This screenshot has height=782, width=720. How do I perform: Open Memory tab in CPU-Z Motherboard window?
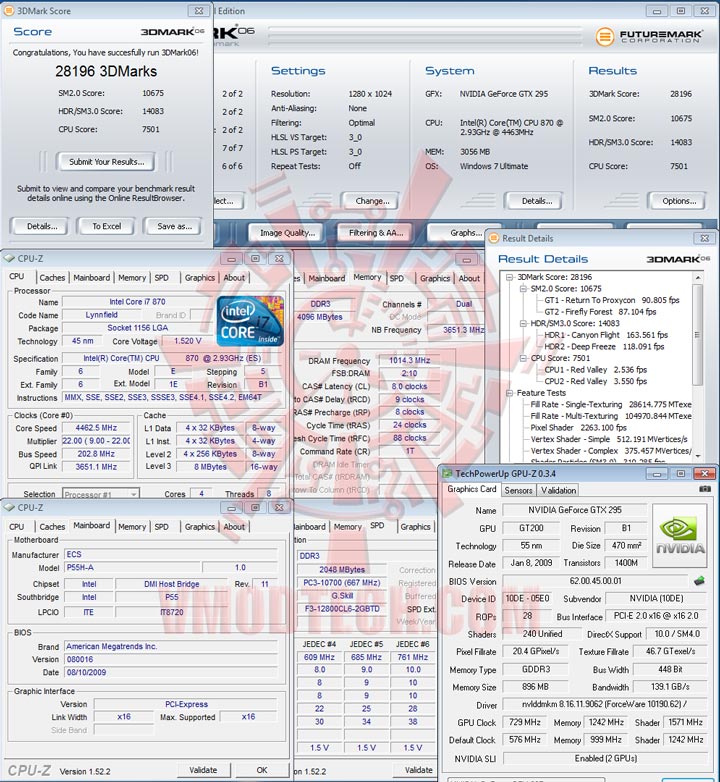click(x=132, y=527)
